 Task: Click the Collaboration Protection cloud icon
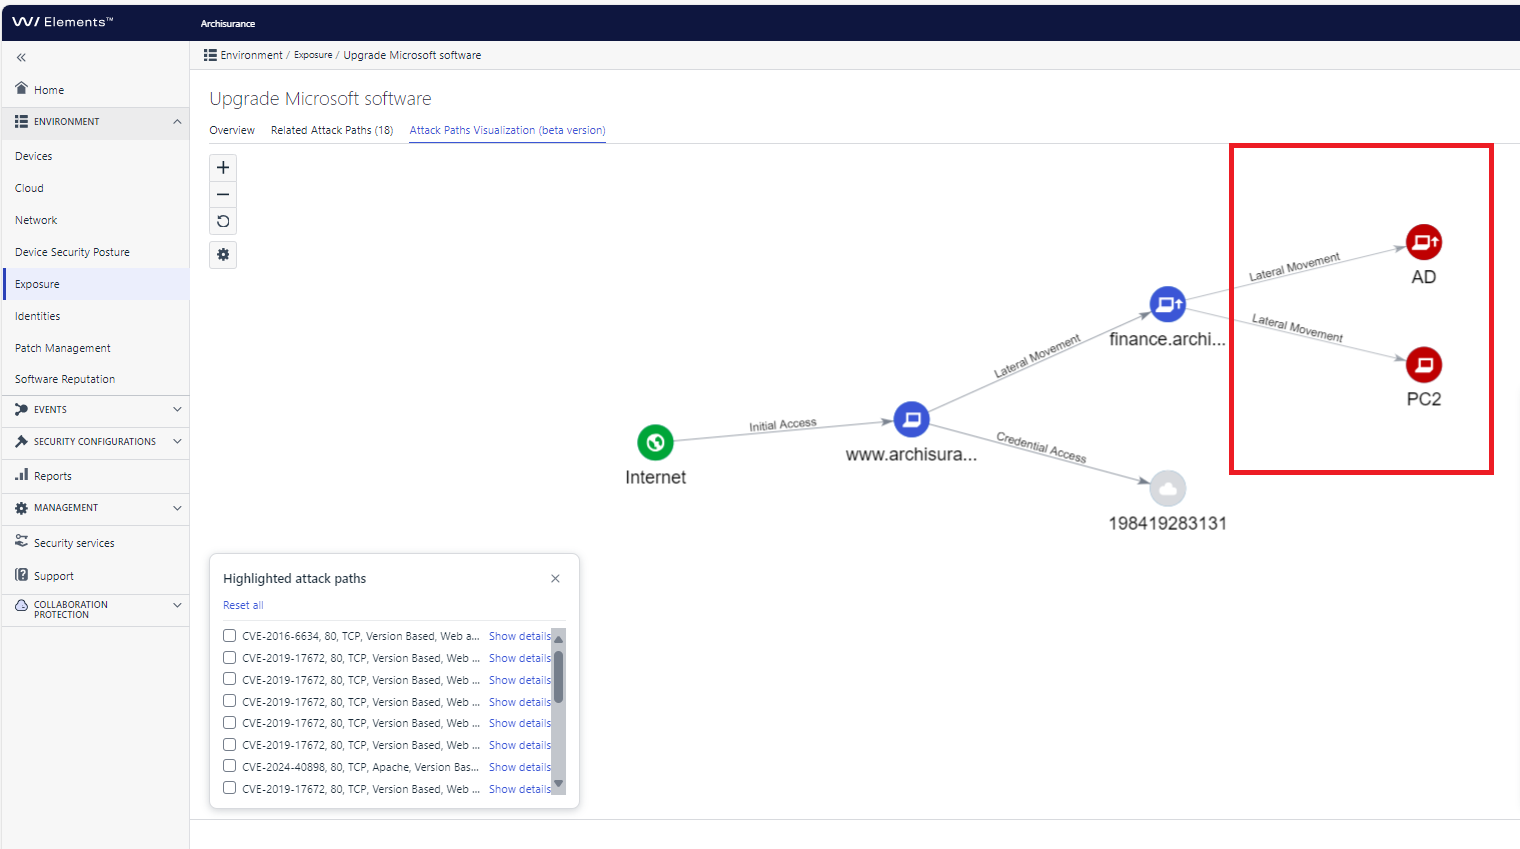click(21, 605)
